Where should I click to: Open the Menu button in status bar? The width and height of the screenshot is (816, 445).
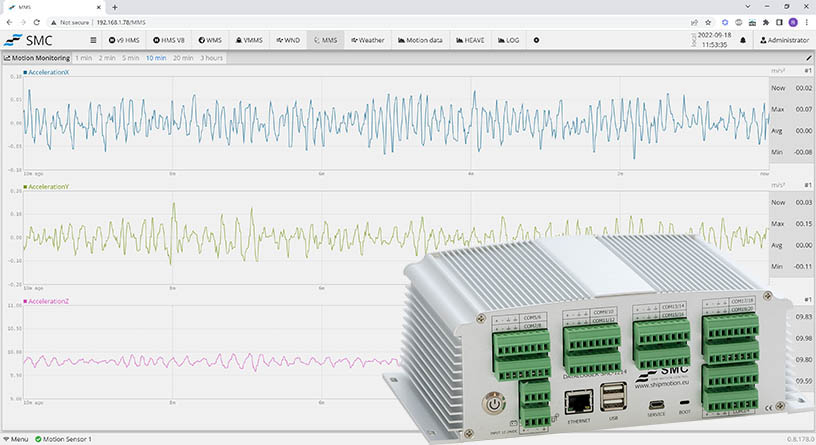click(16, 439)
